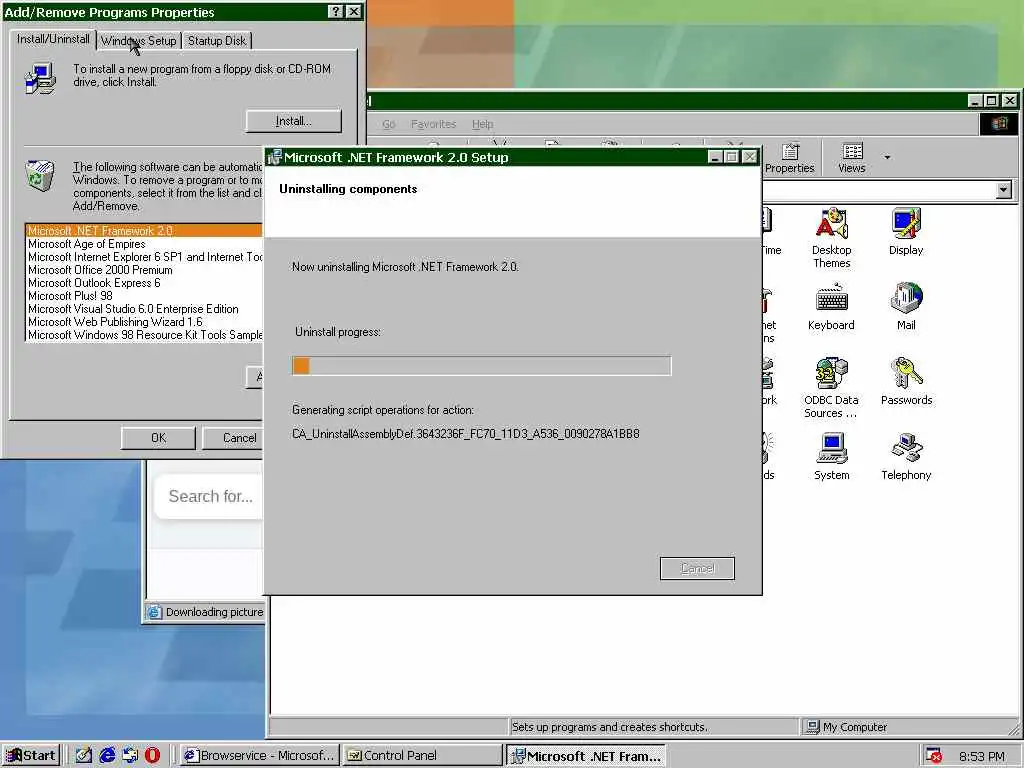Click the downloading picture status icon
Screen dimensions: 1024x768
pos(154,612)
